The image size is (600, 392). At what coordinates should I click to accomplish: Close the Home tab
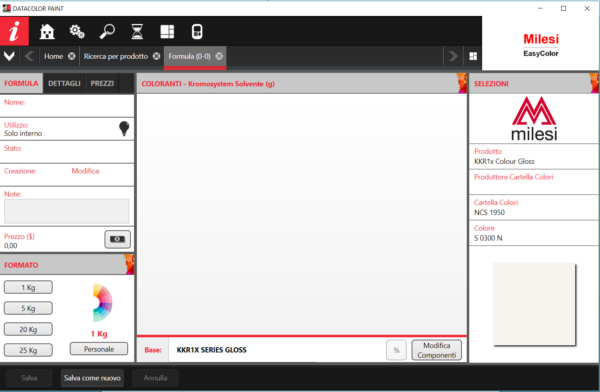click(x=72, y=56)
